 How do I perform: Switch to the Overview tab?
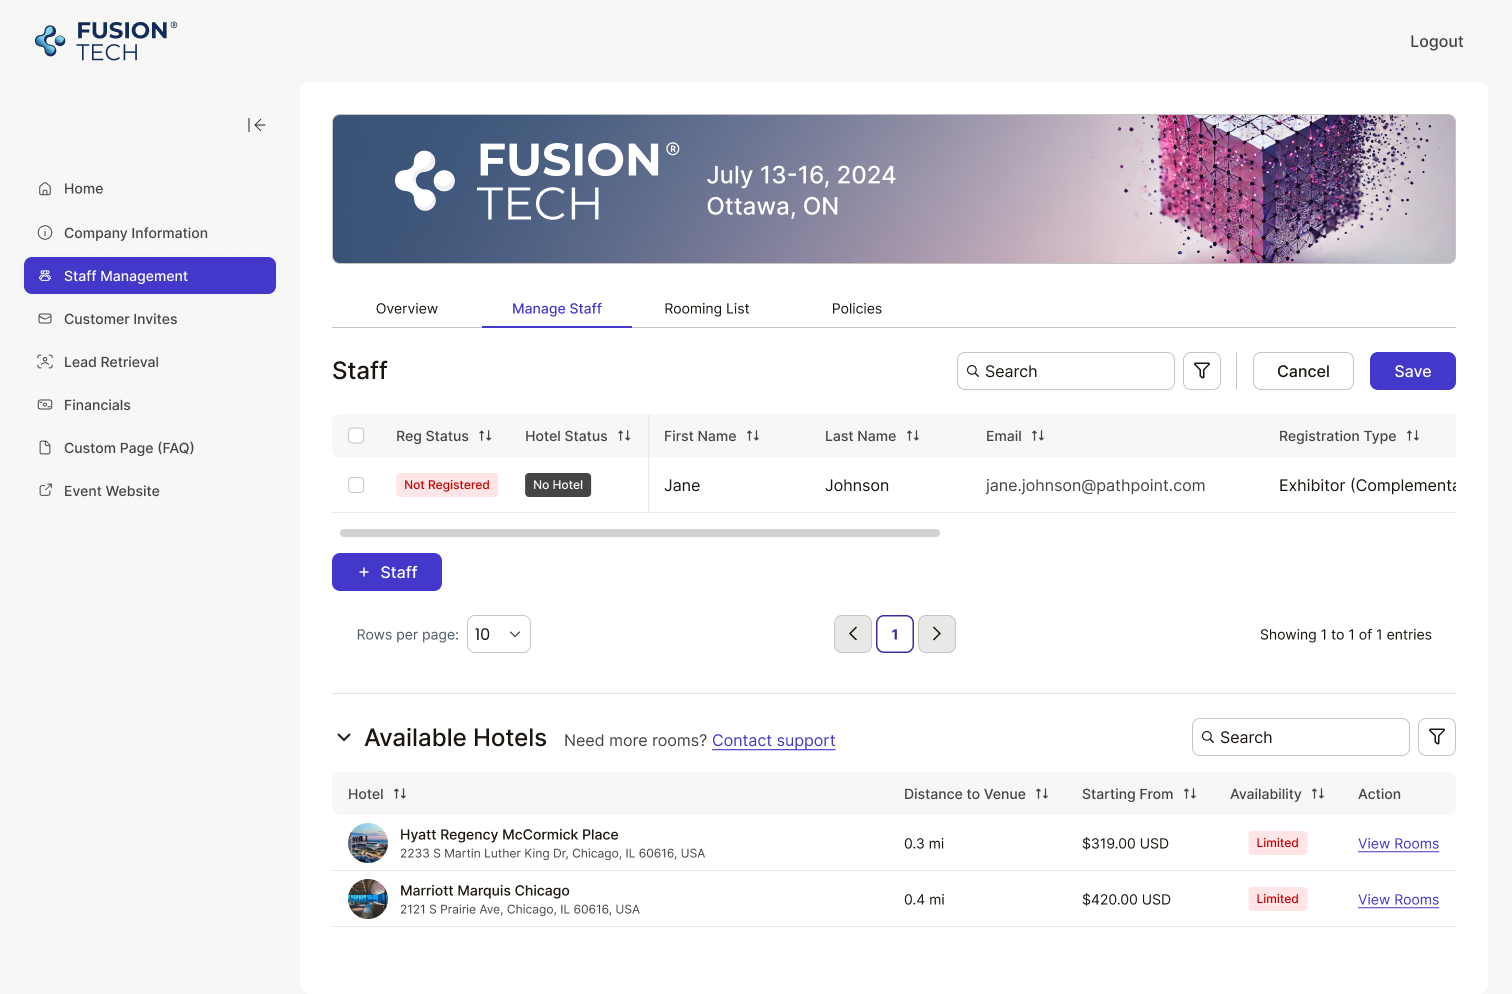pos(407,309)
